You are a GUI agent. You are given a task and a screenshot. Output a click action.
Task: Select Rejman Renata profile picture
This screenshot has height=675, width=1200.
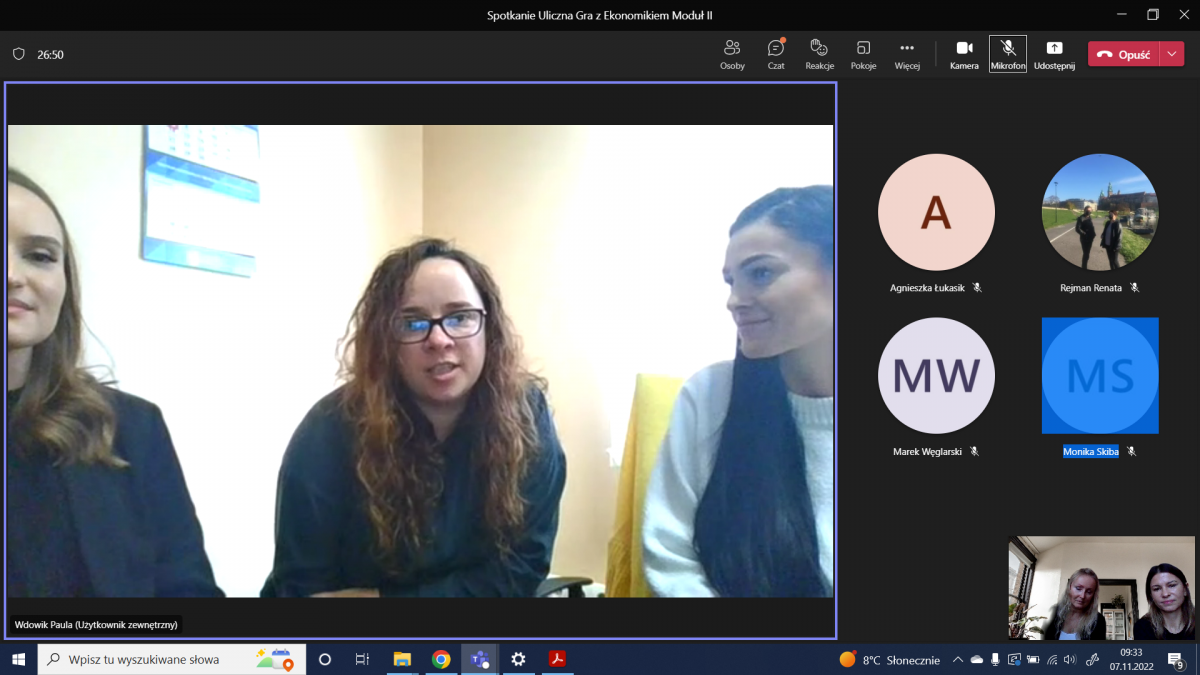pos(1100,212)
